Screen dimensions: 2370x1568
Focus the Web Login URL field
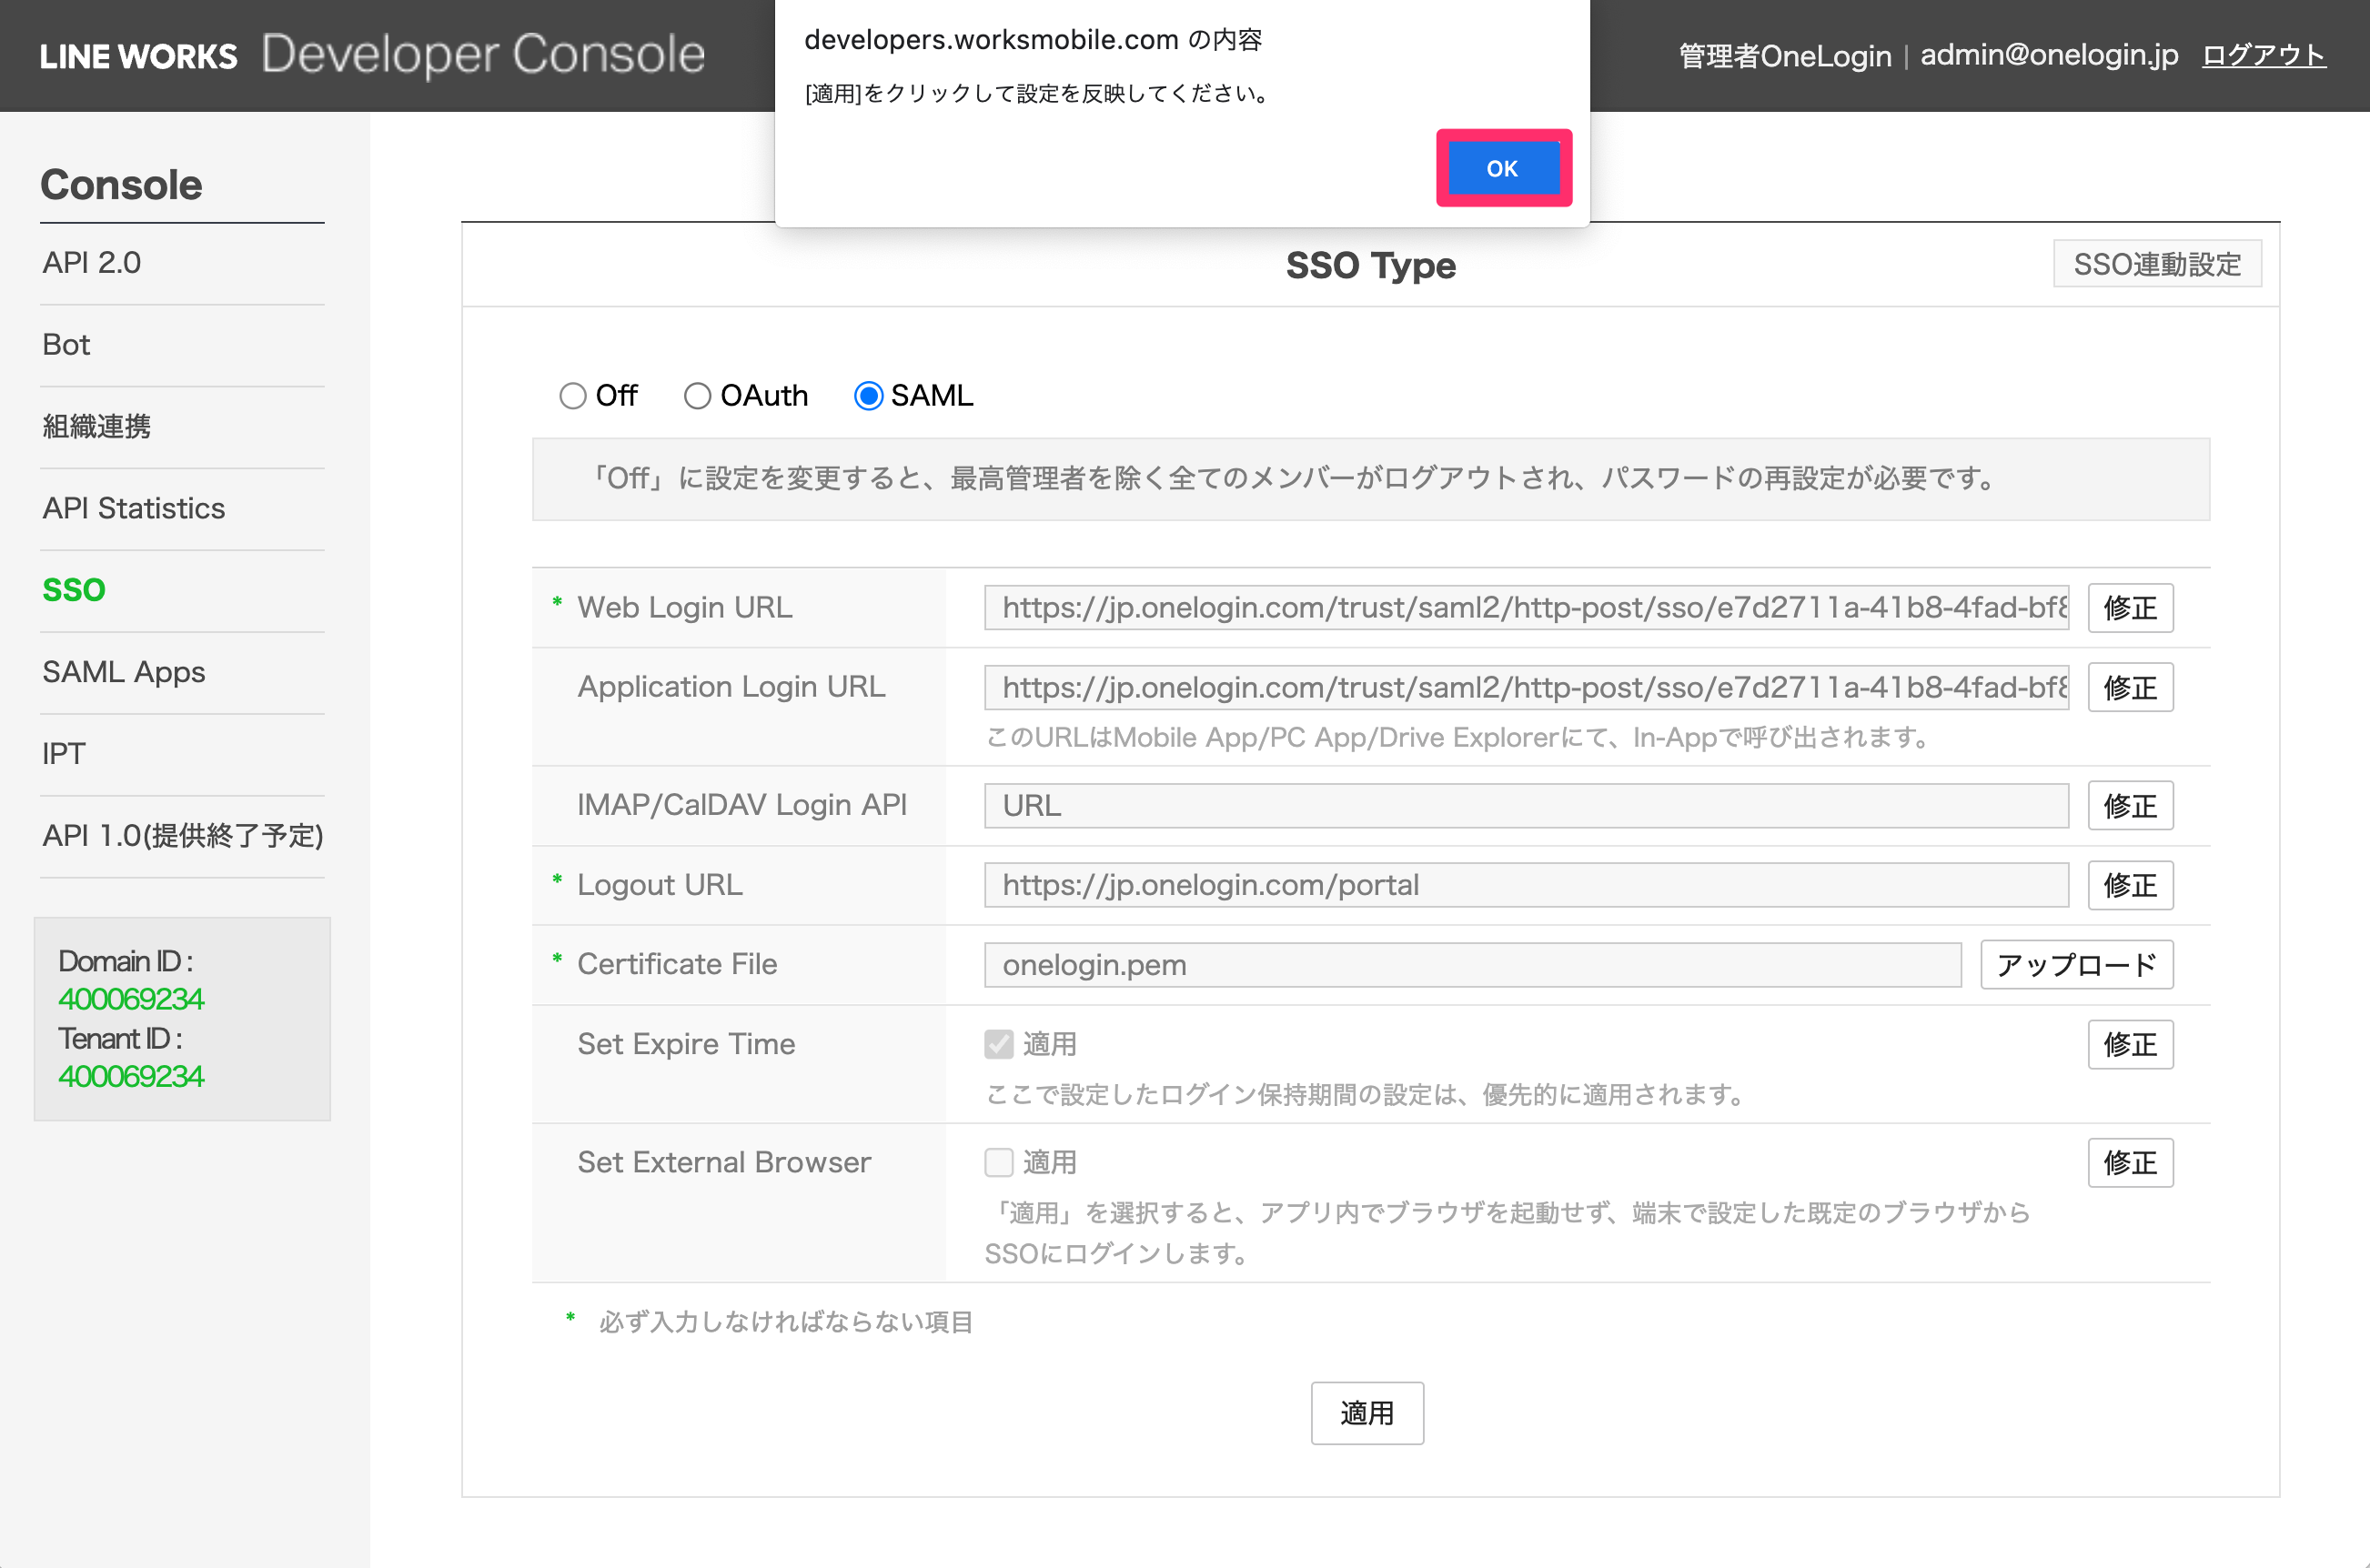tap(1526, 608)
